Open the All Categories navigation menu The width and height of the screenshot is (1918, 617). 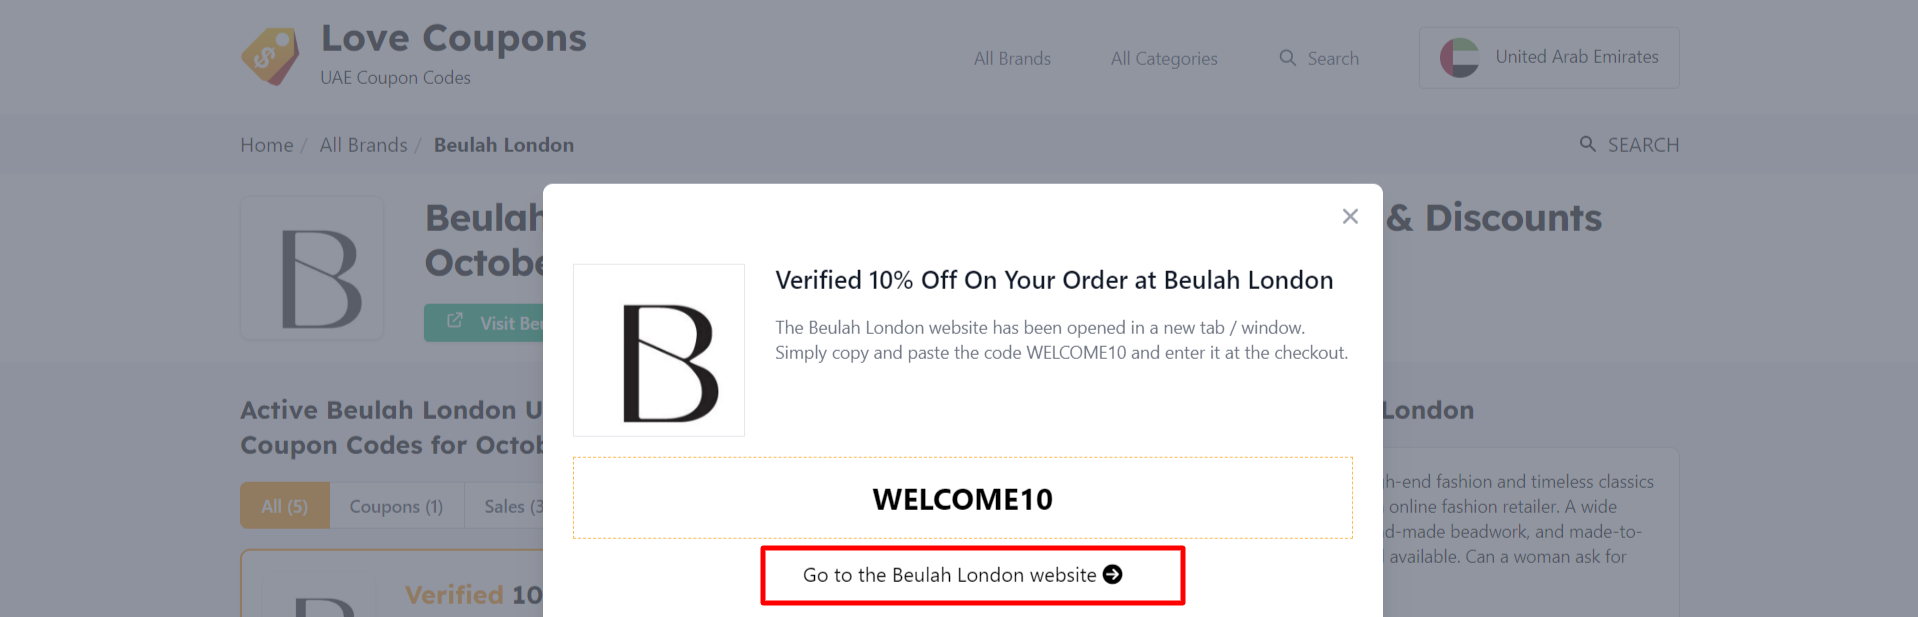click(x=1163, y=58)
